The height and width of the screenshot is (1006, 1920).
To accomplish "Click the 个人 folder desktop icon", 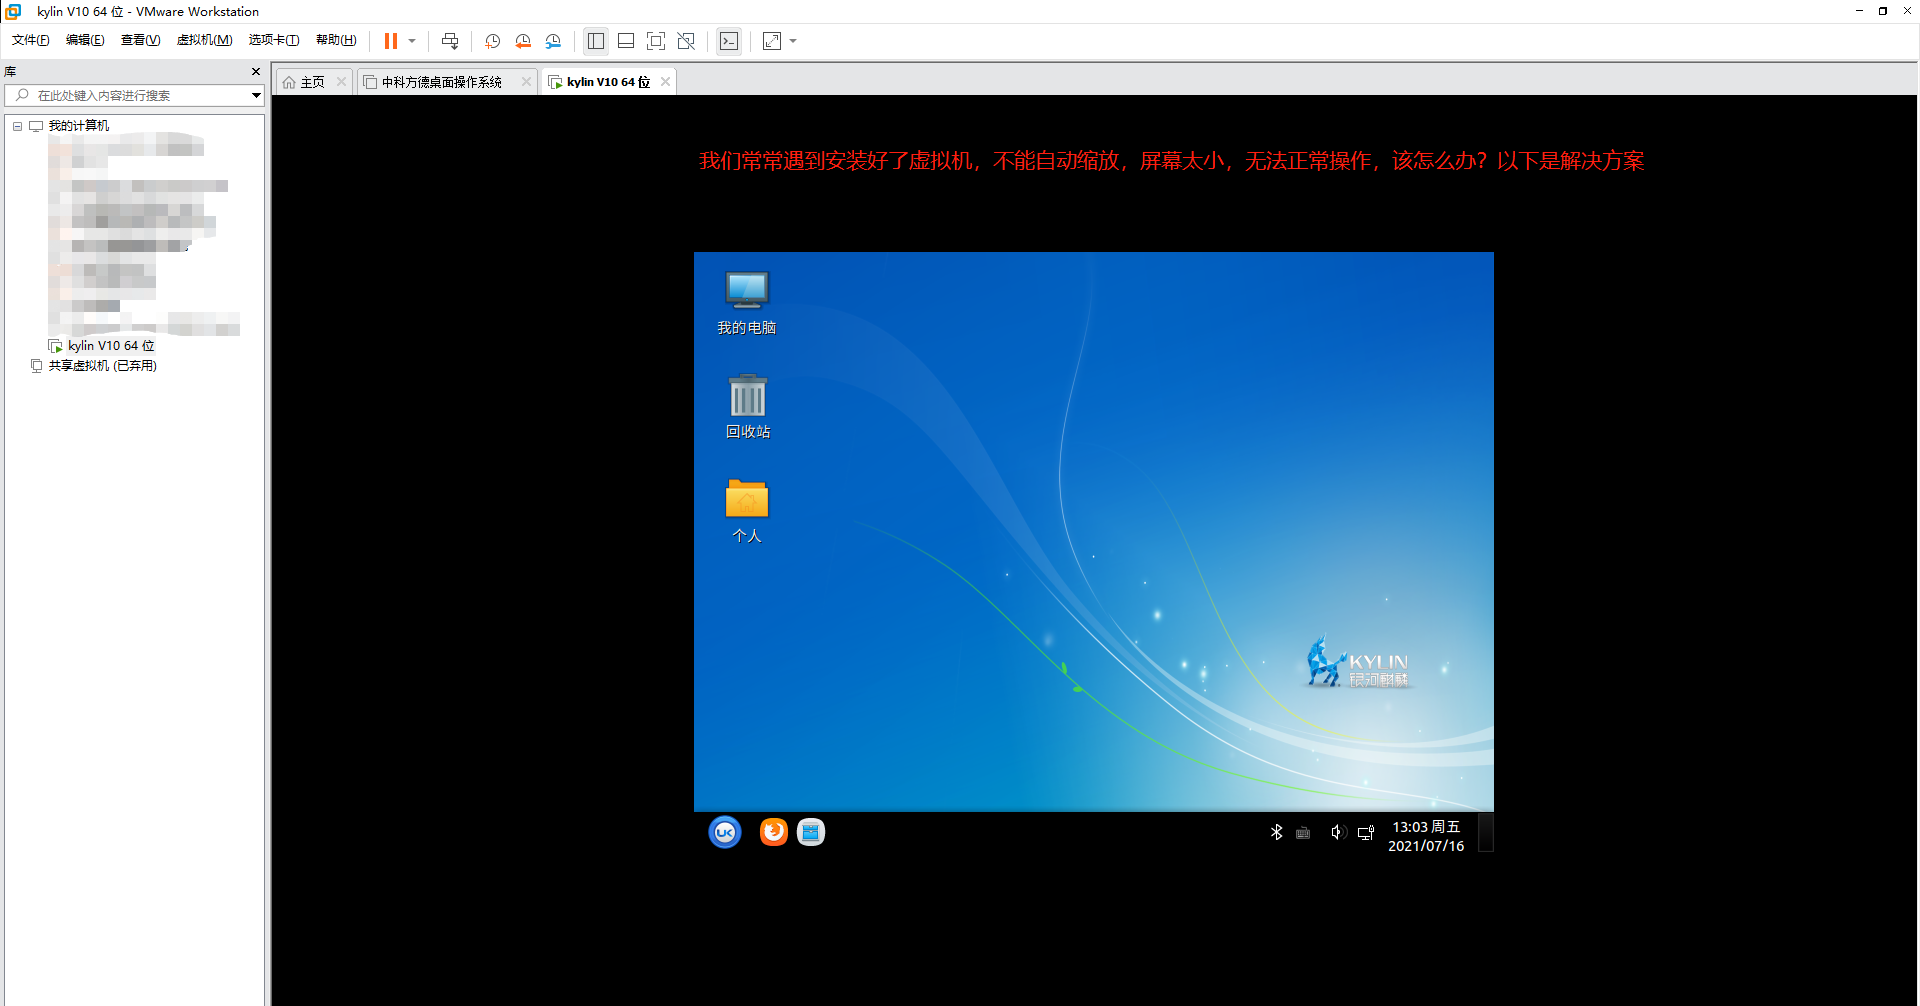I will 747,511.
